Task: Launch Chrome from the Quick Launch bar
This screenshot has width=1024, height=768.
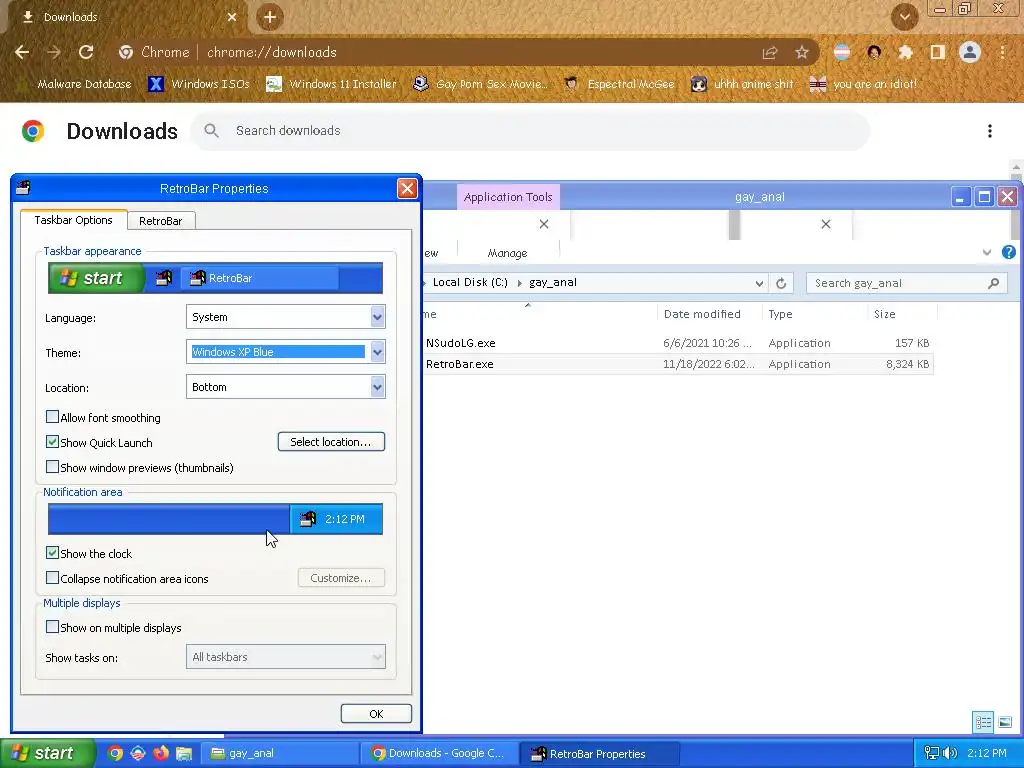Action: (x=115, y=753)
